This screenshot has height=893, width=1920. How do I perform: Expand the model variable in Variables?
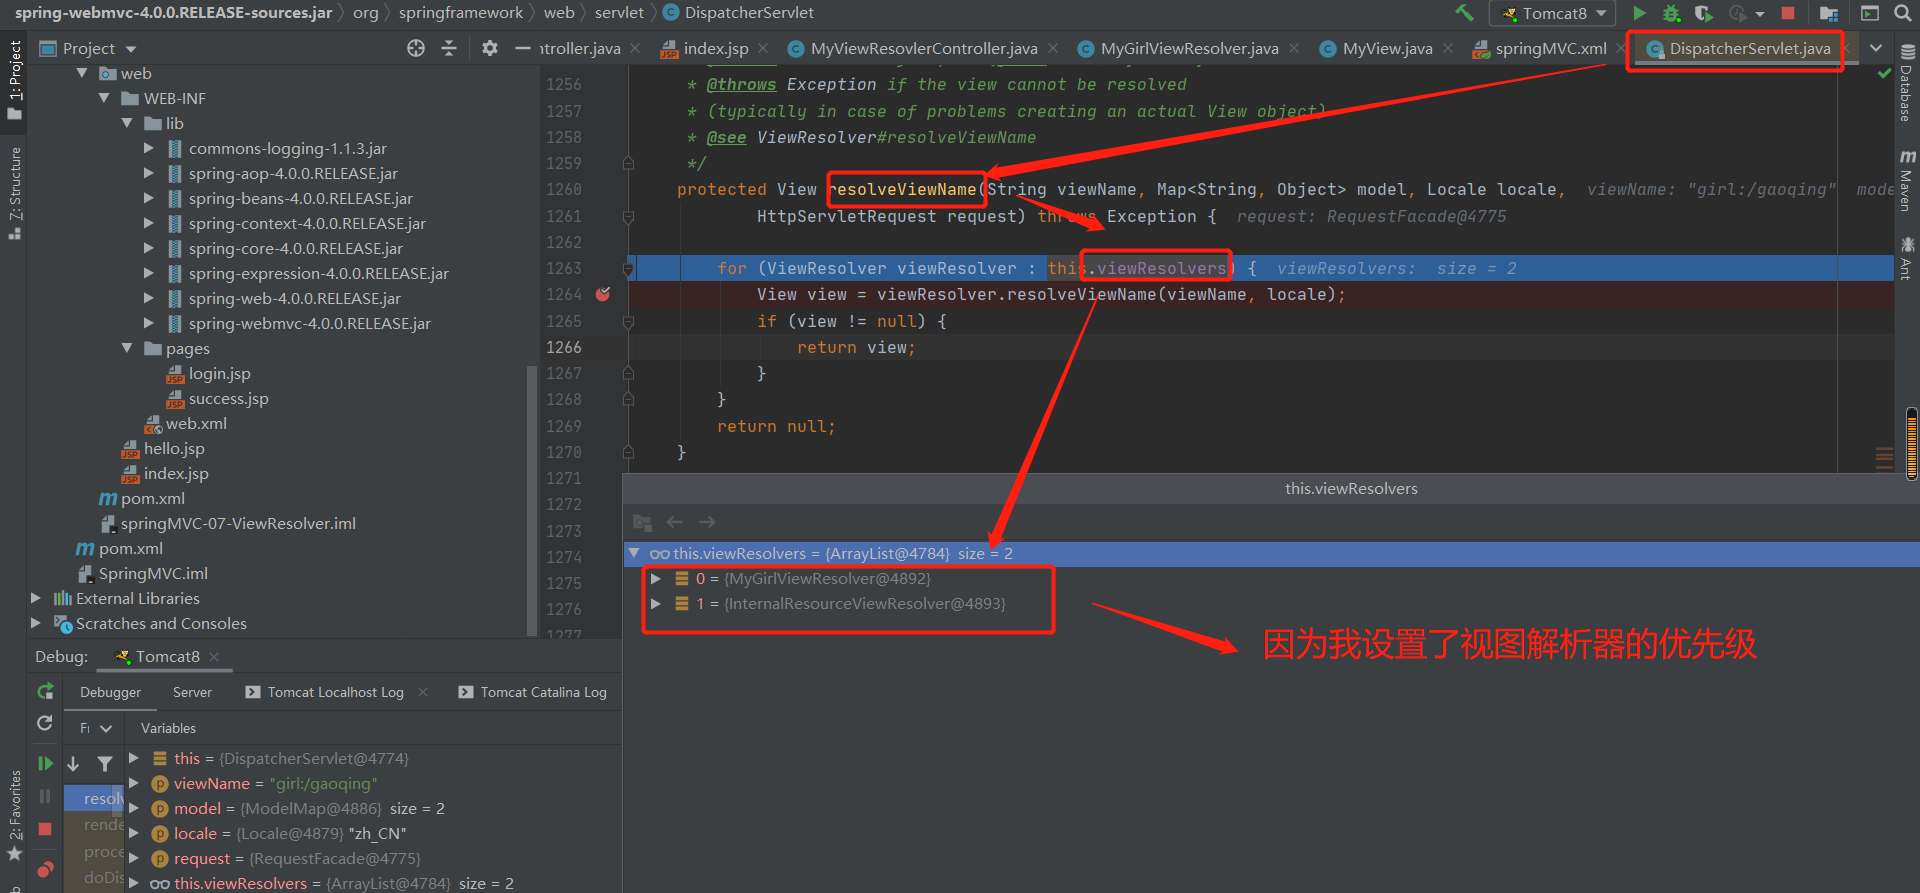click(134, 808)
